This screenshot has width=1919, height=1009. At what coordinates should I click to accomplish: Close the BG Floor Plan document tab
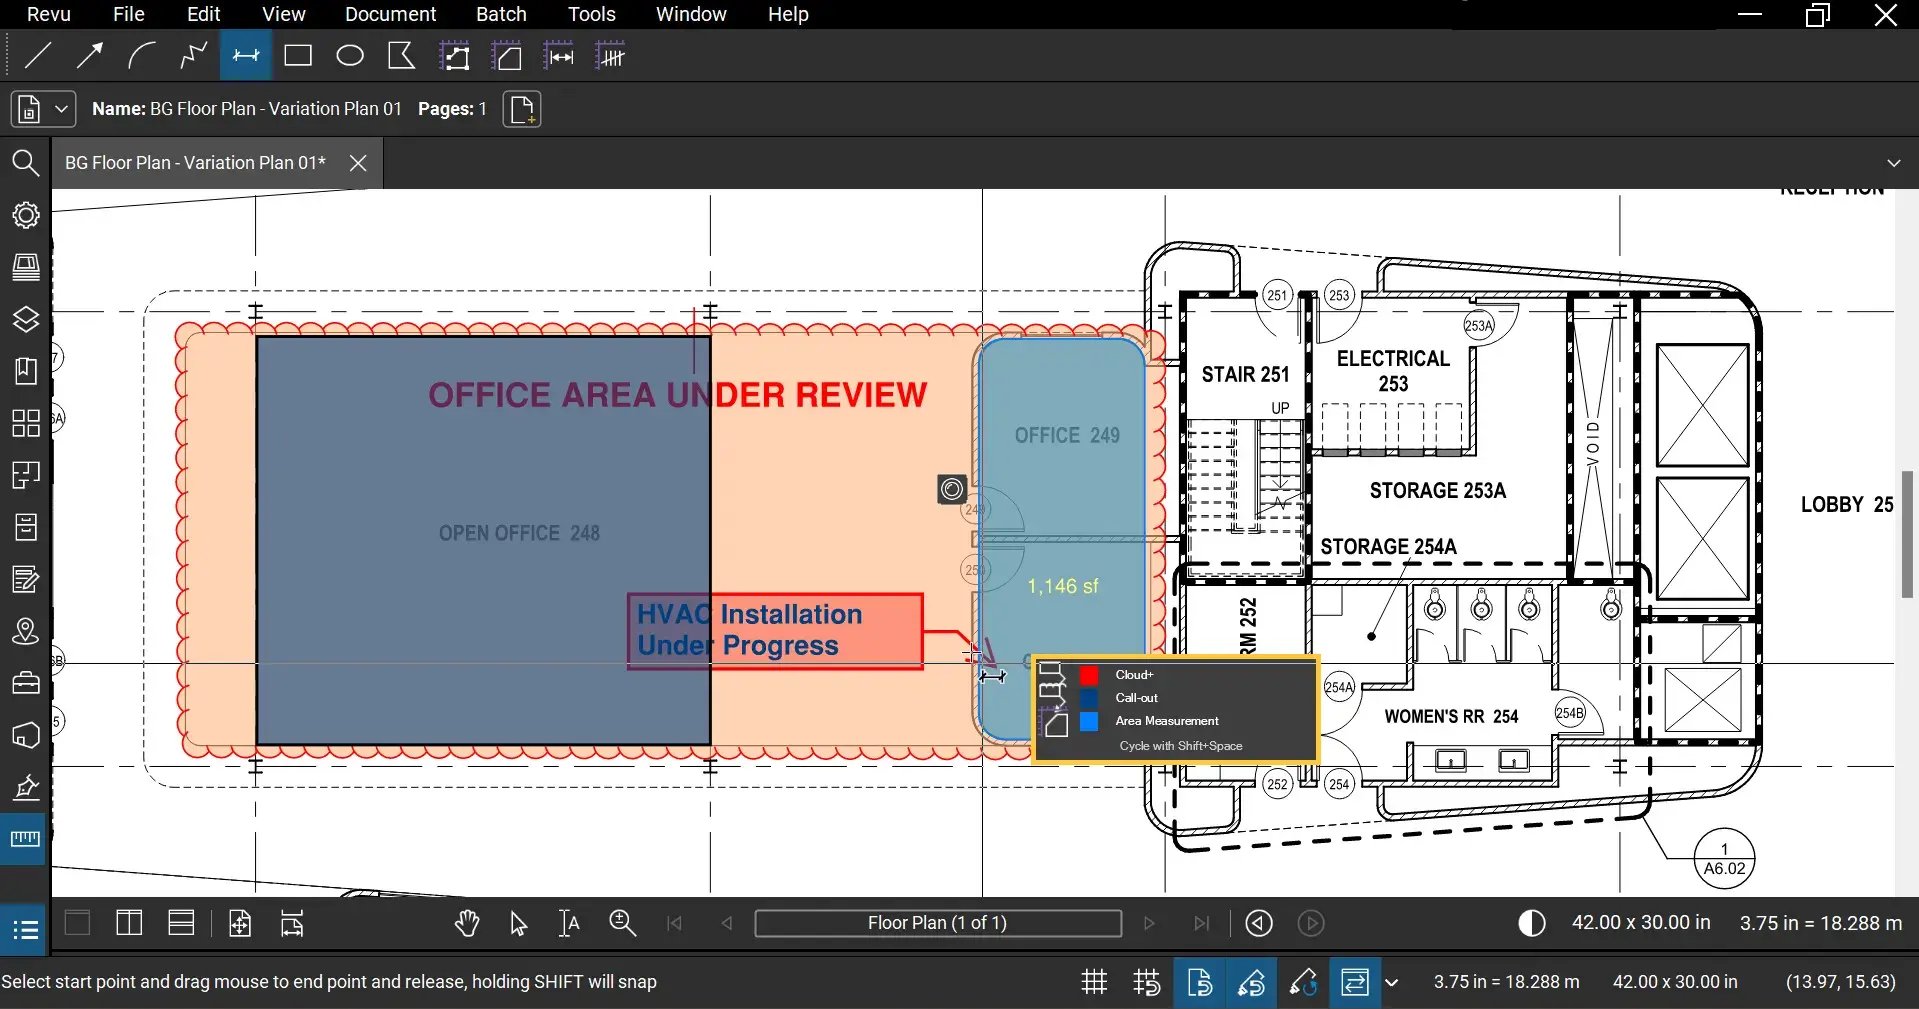[x=358, y=163]
